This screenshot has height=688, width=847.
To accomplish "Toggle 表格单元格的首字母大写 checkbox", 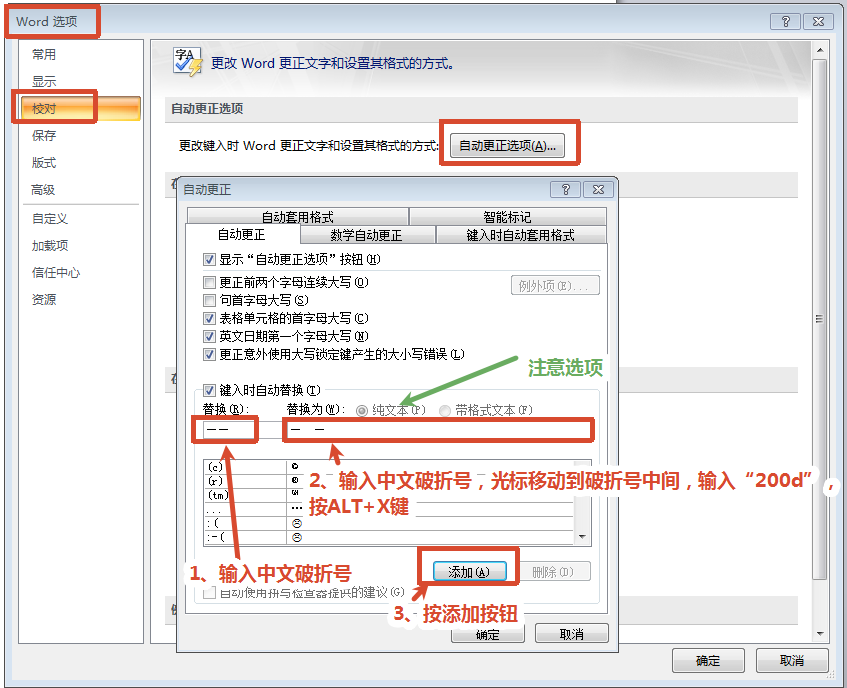I will 210,318.
